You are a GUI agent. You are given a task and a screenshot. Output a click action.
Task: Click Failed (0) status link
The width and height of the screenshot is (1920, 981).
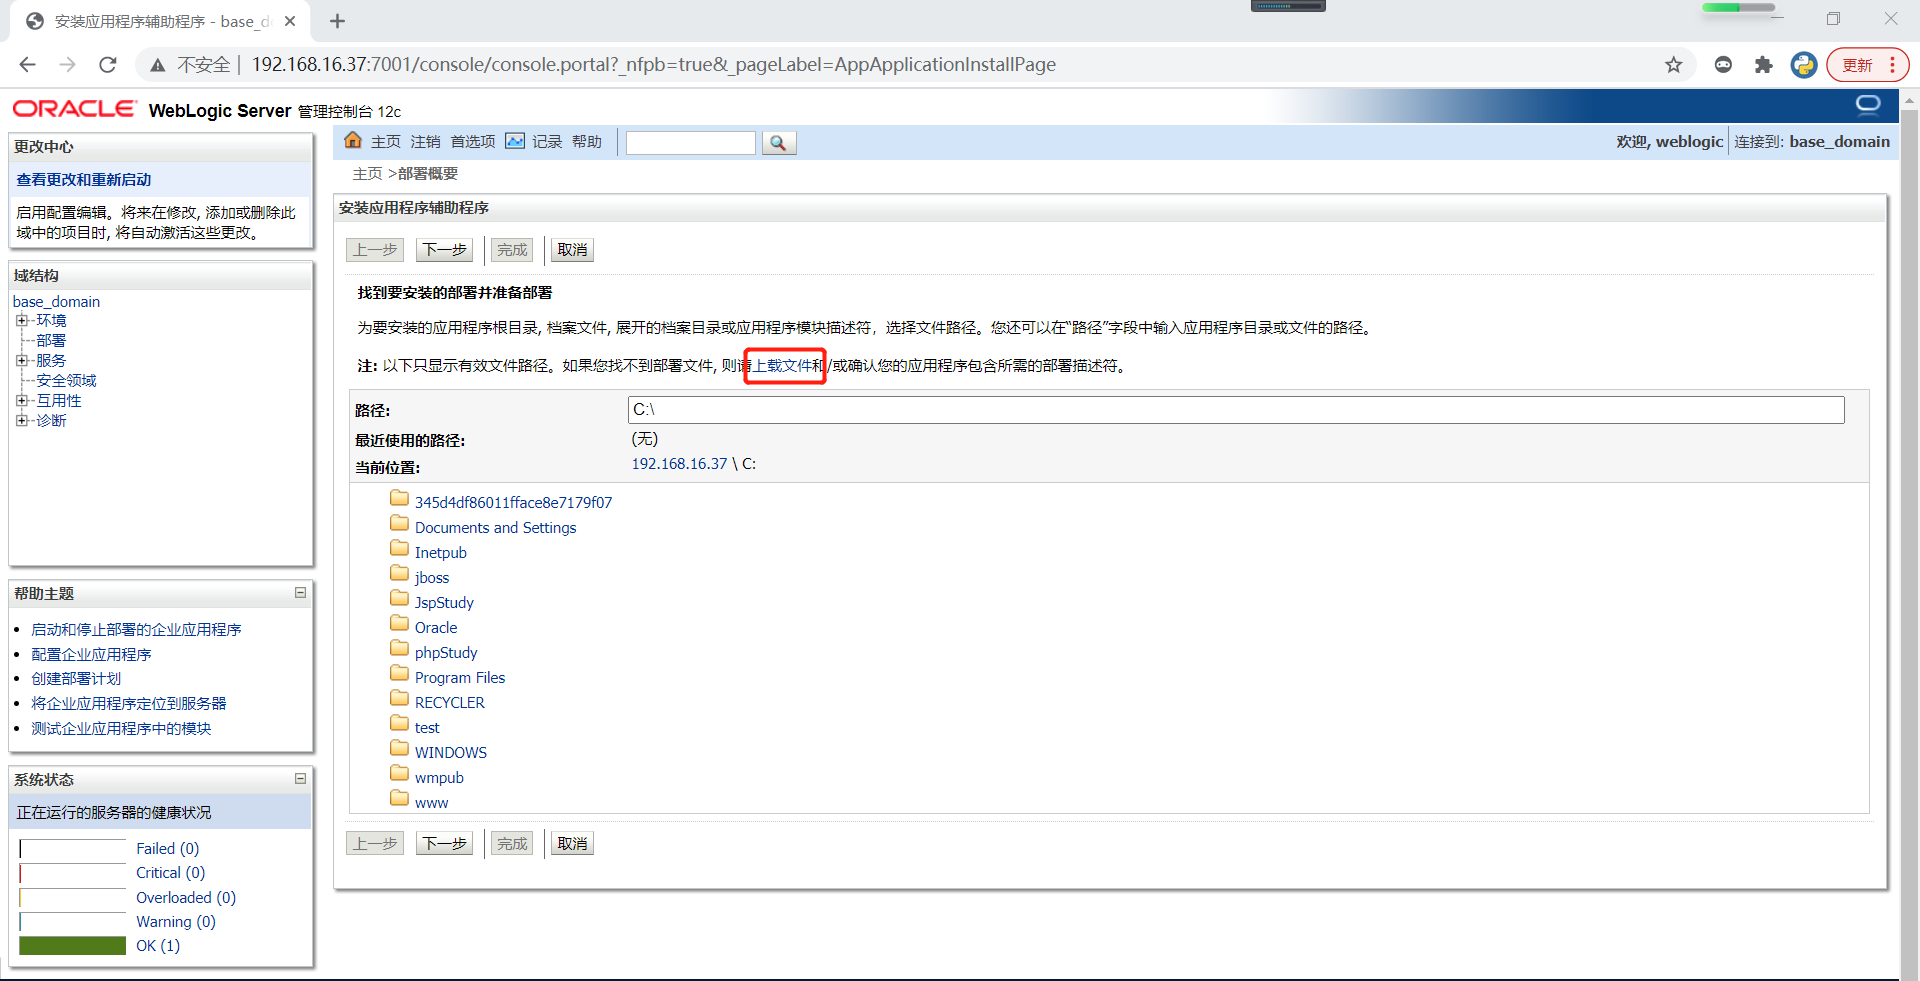168,849
